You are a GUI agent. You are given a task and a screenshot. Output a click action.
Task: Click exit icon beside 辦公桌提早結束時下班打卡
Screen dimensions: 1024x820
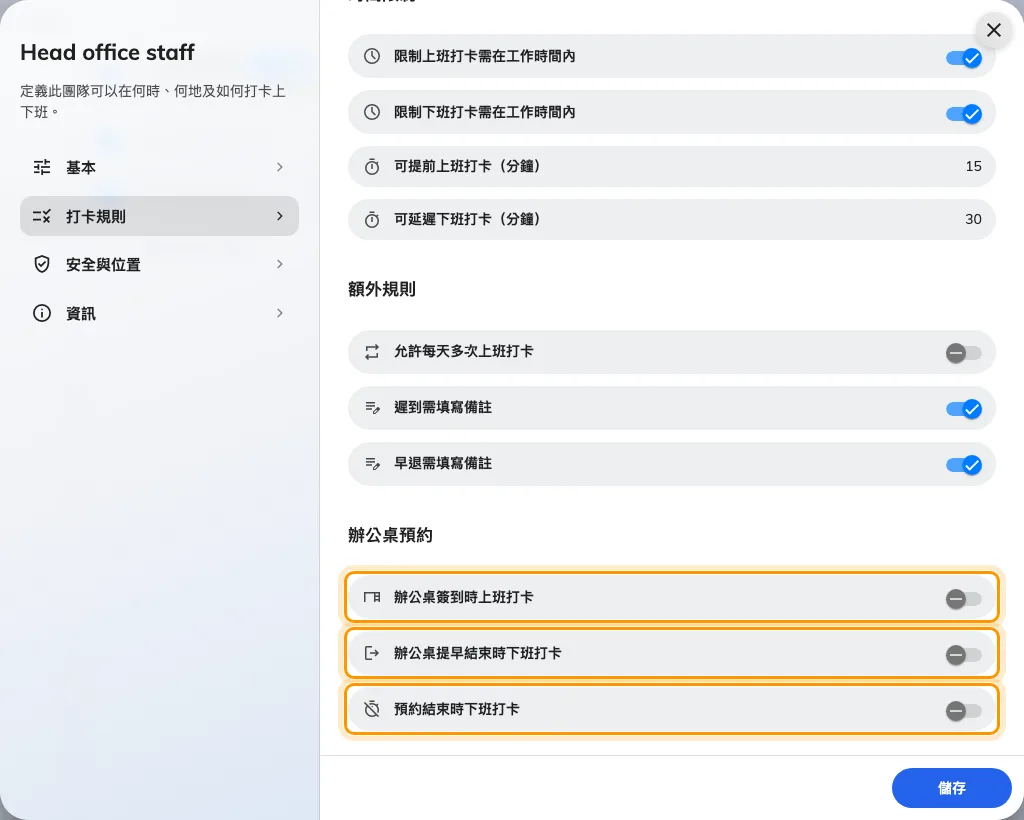click(372, 653)
